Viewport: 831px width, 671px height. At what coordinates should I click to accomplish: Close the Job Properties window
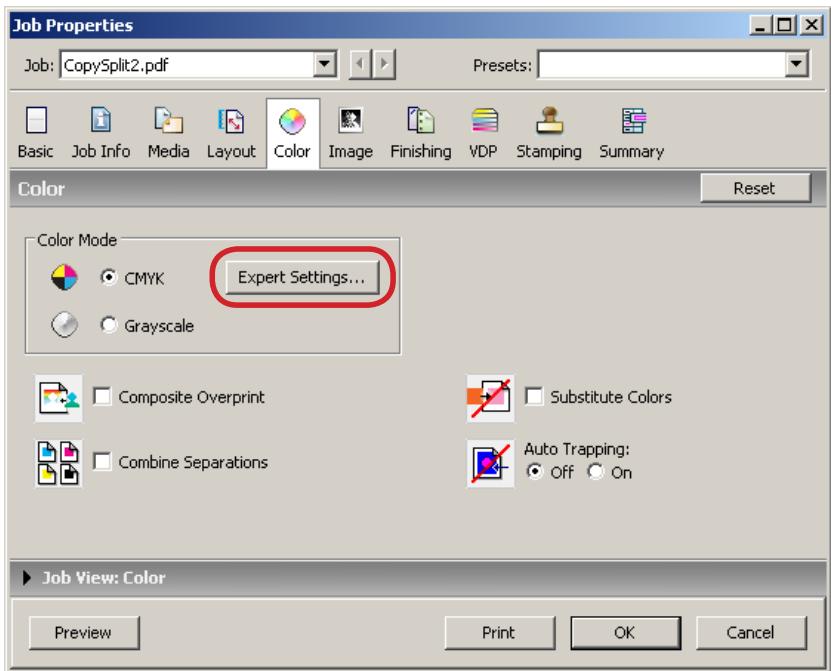(811, 25)
